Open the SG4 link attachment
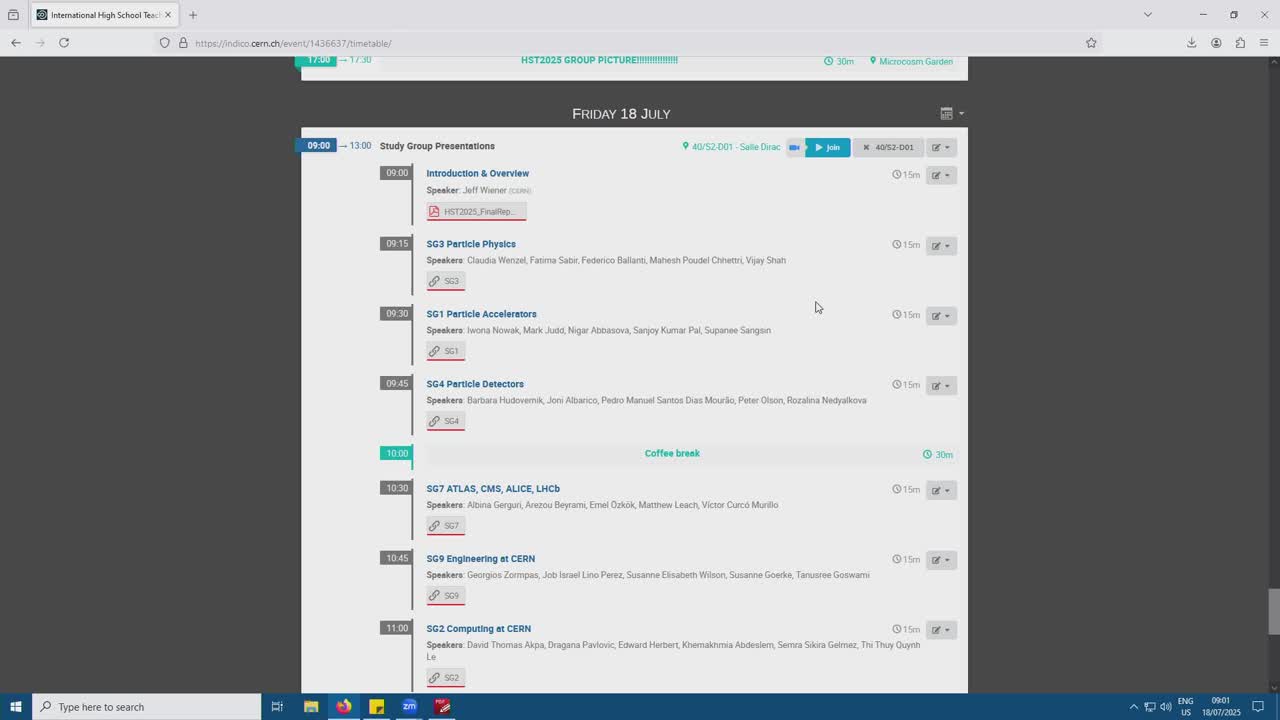 pyautogui.click(x=445, y=421)
